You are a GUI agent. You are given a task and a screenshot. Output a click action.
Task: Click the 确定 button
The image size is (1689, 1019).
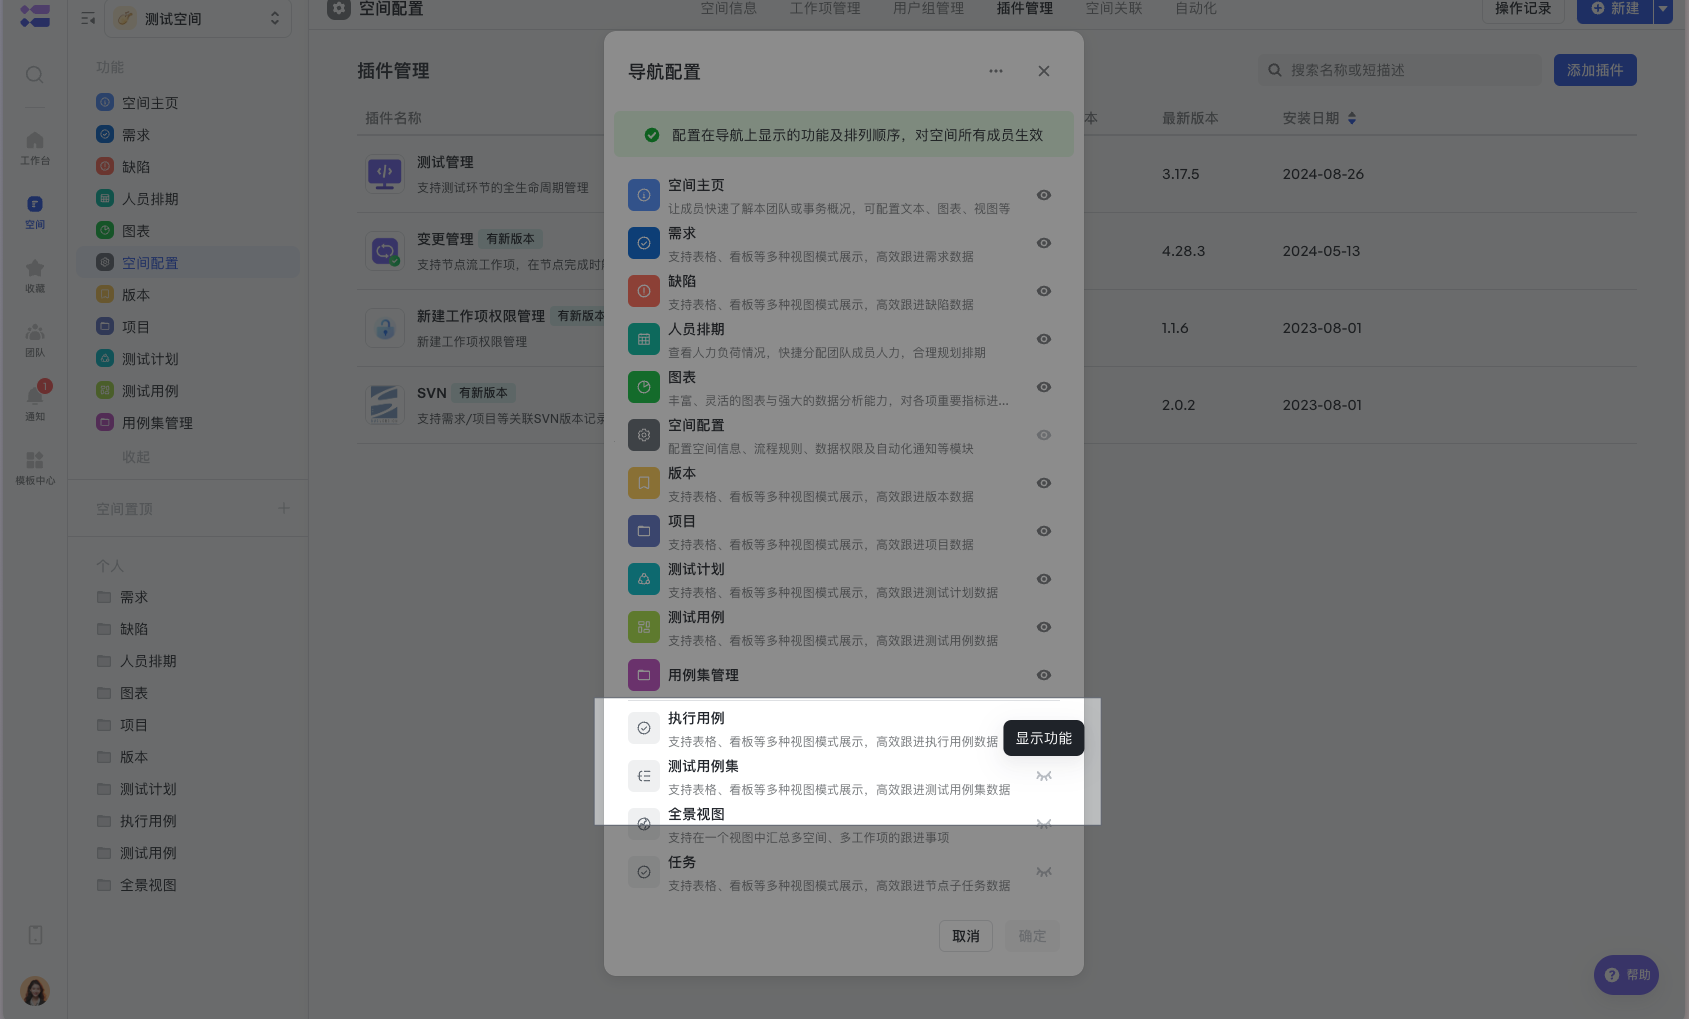coord(1032,936)
